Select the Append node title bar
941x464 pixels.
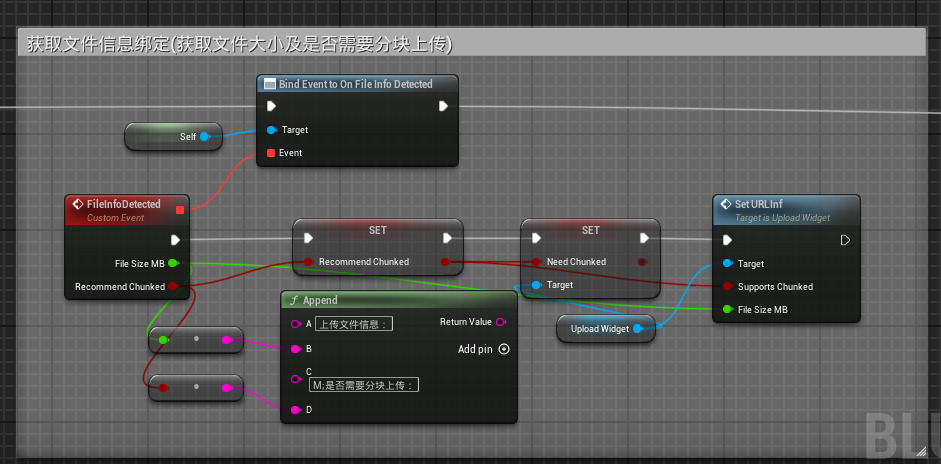(x=399, y=300)
